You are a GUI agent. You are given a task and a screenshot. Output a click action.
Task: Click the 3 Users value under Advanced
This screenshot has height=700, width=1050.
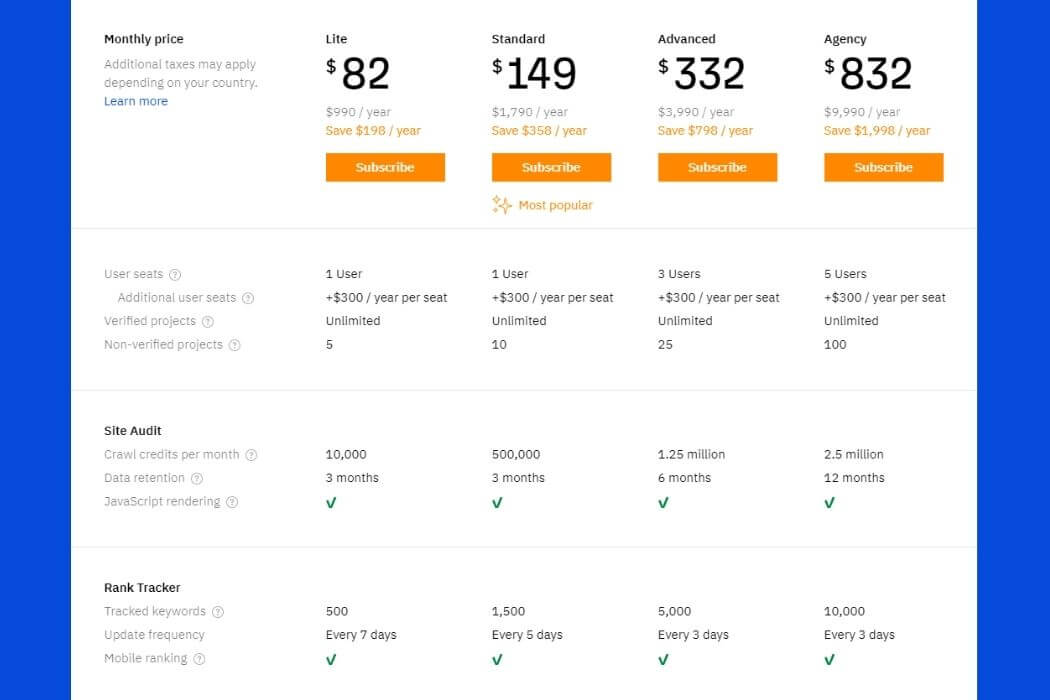[679, 274]
